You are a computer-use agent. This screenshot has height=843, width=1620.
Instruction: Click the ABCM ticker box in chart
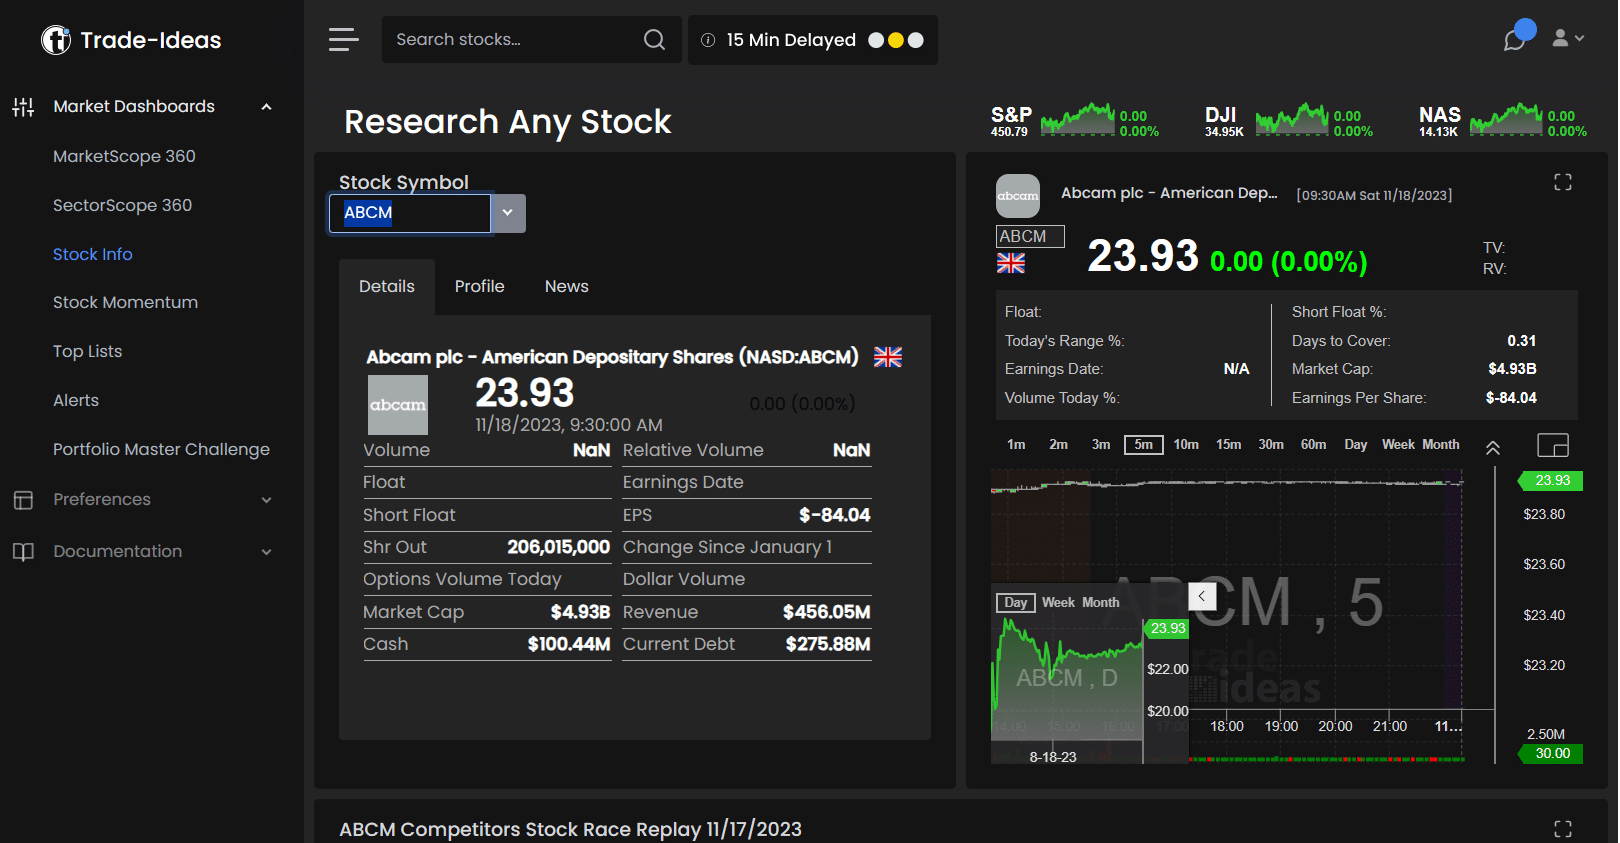[x=1030, y=237]
